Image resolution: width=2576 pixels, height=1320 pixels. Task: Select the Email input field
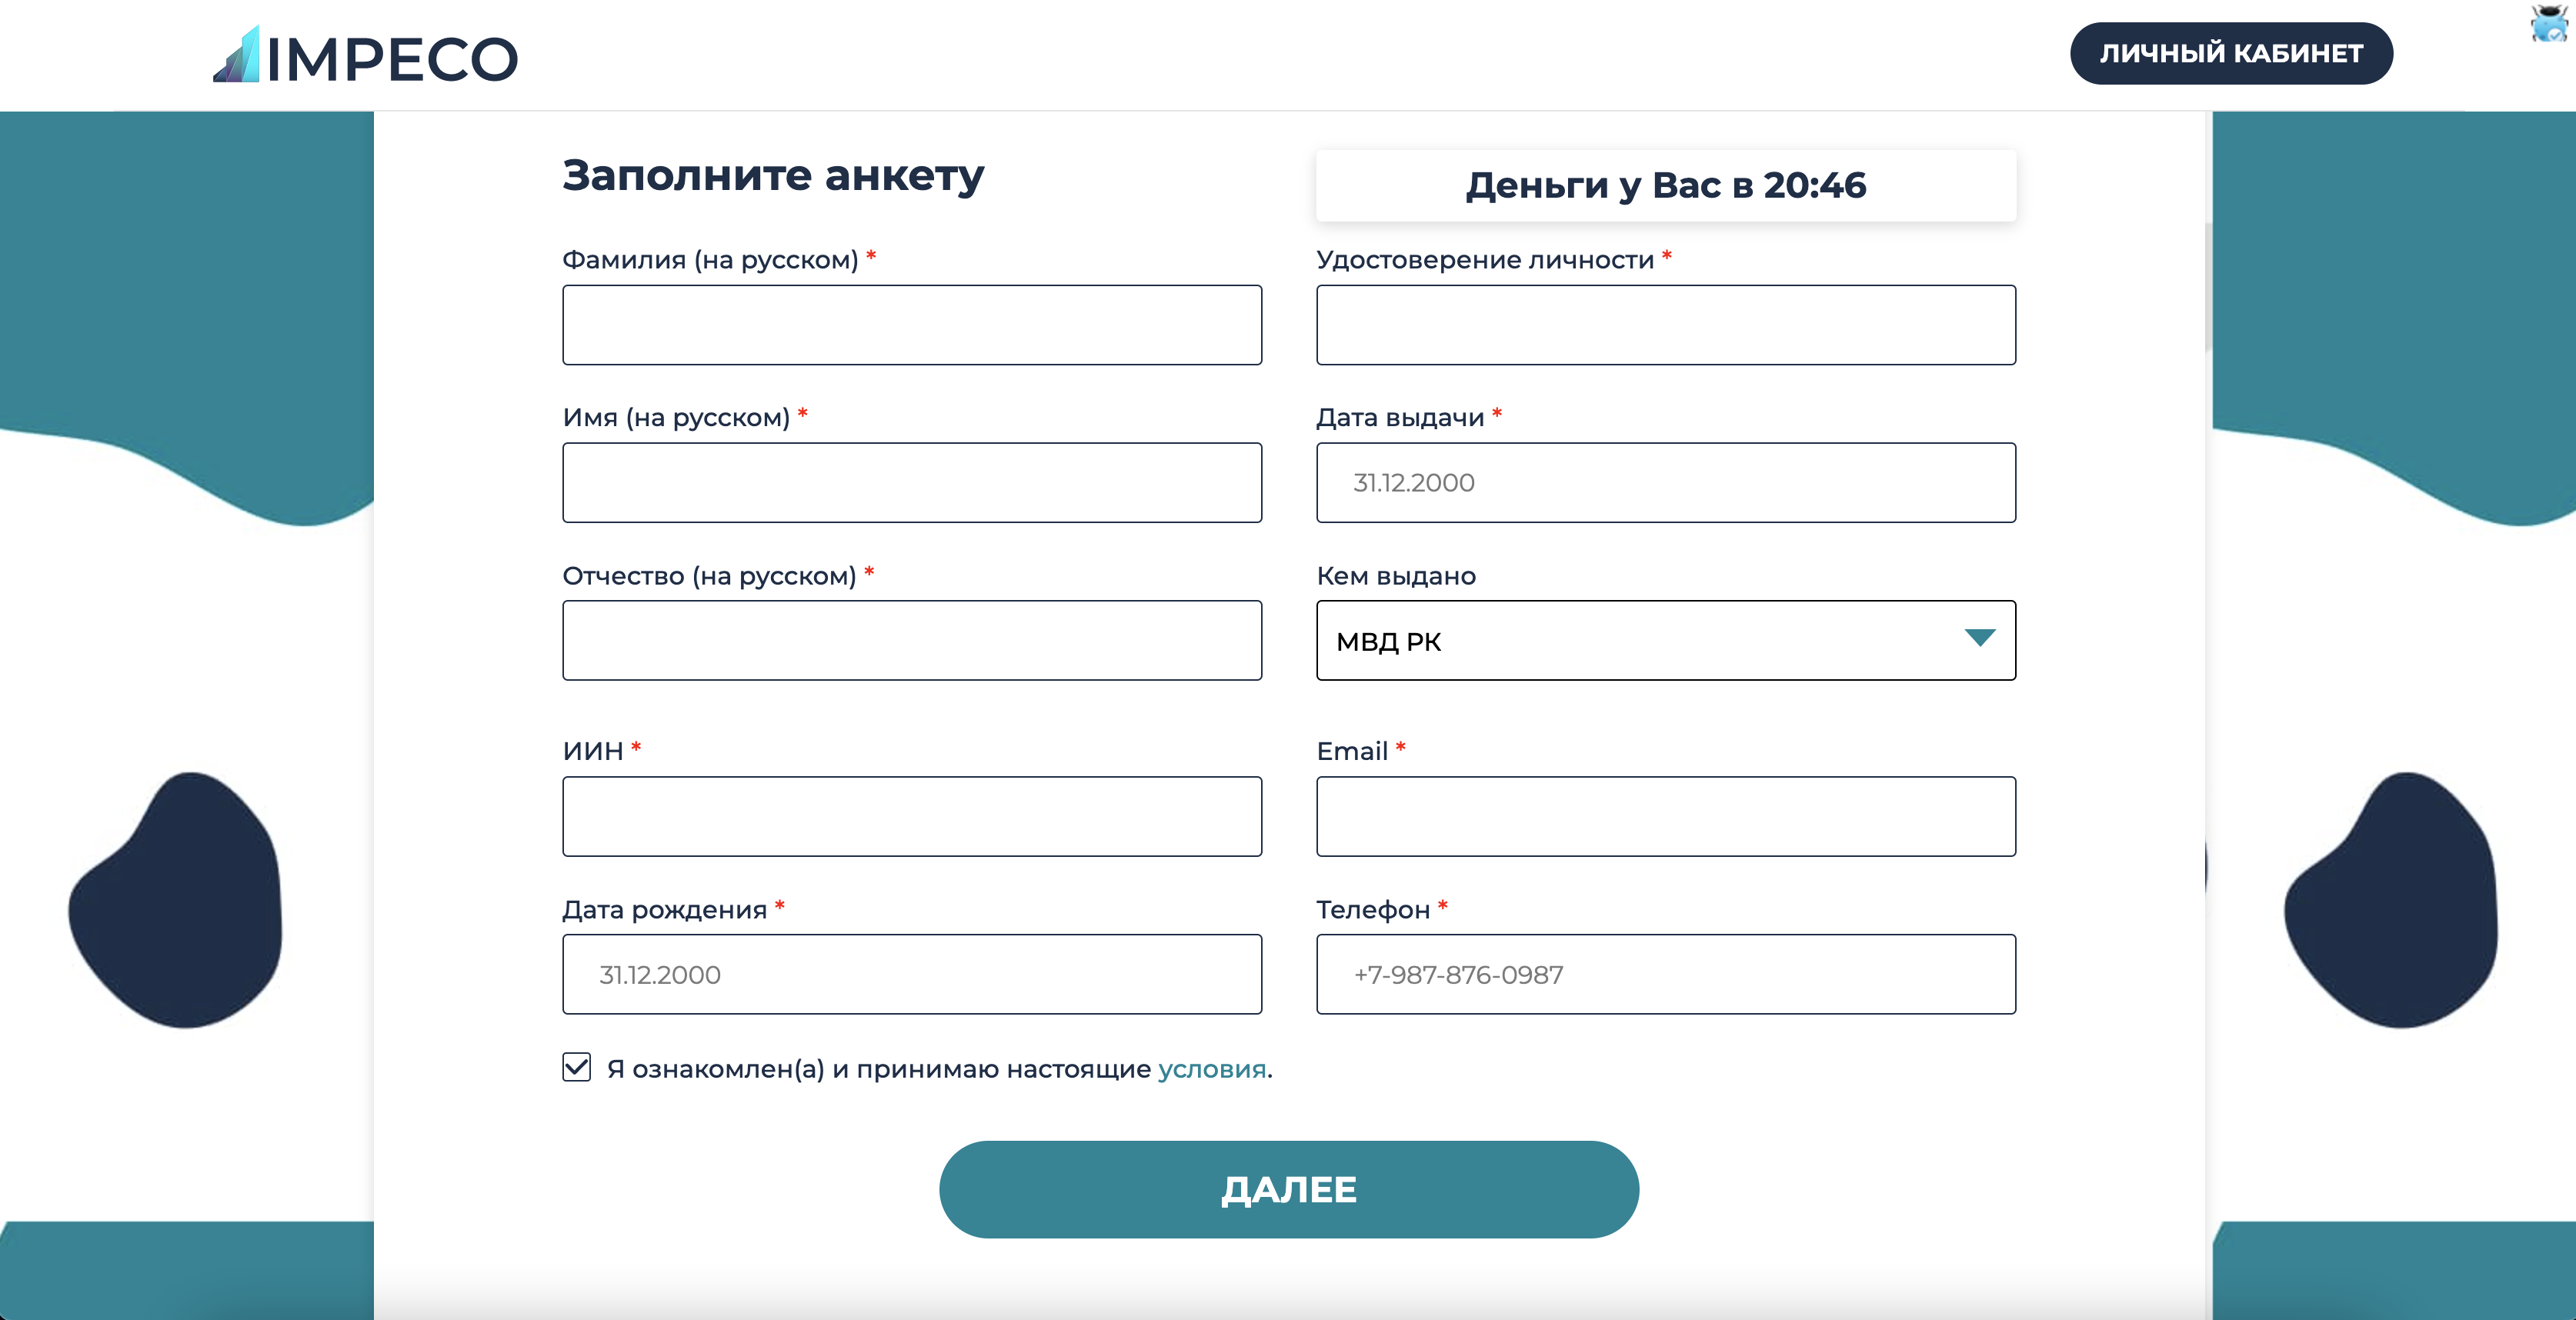[x=1665, y=815]
